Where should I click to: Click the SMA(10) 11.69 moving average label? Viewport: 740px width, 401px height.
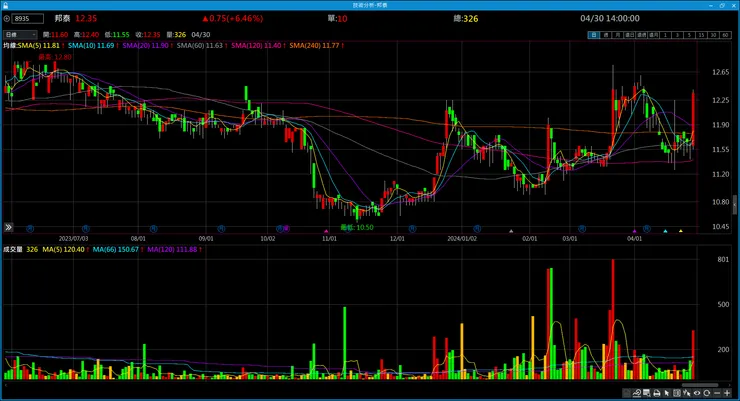pyautogui.click(x=92, y=46)
